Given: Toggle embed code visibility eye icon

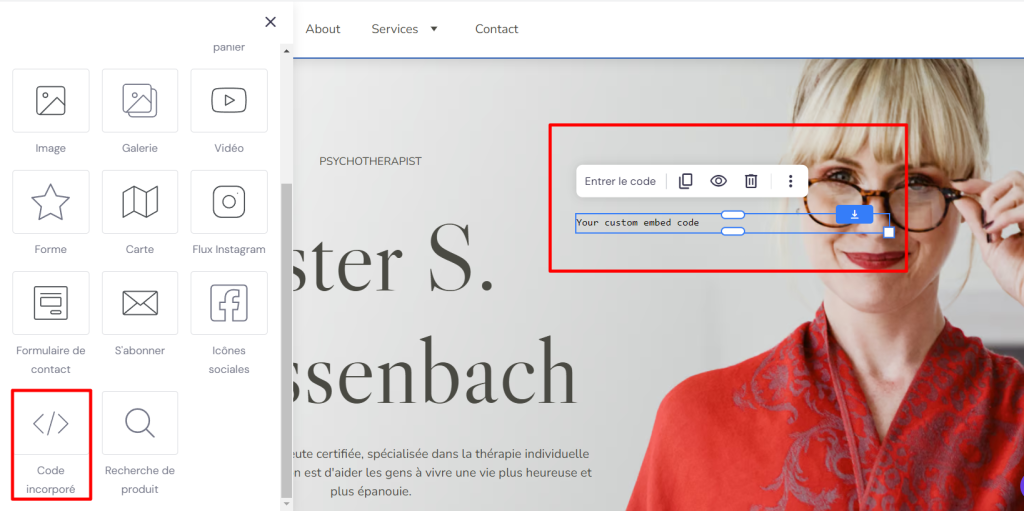Looking at the screenshot, I should point(718,181).
